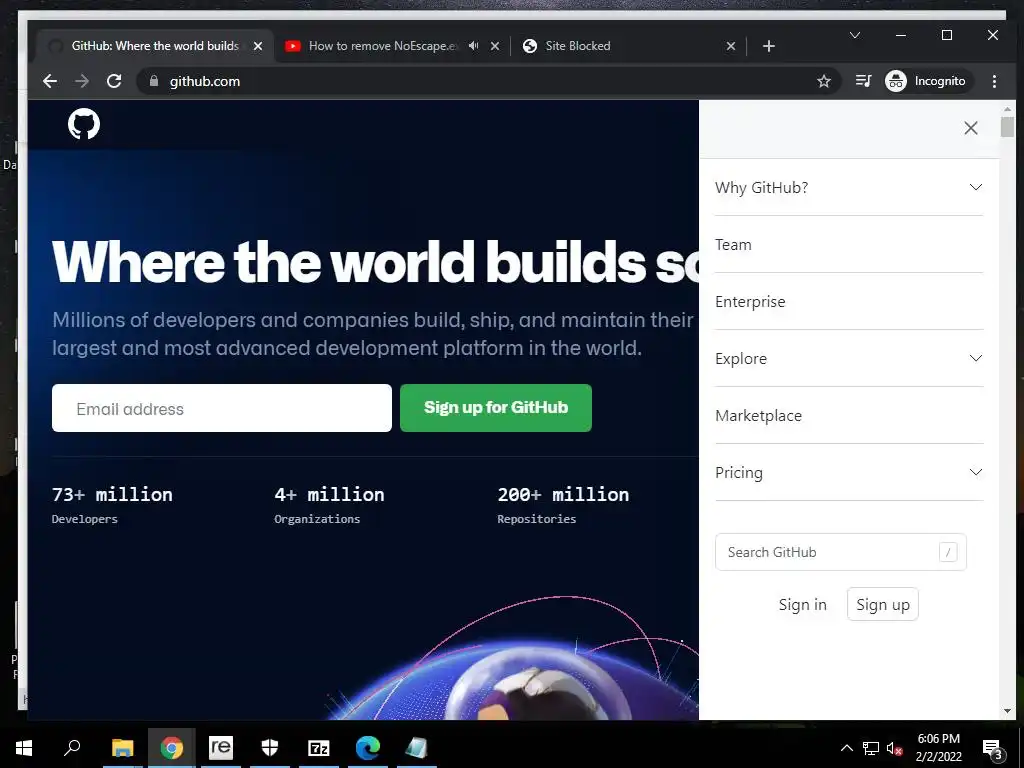This screenshot has width=1024, height=768.
Task: Show hidden system tray icons
Action: click(846, 748)
